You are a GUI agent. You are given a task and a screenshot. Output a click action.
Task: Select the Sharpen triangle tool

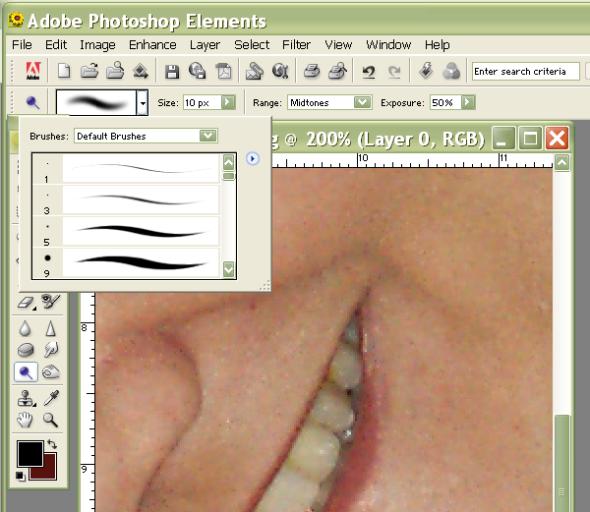(50, 328)
